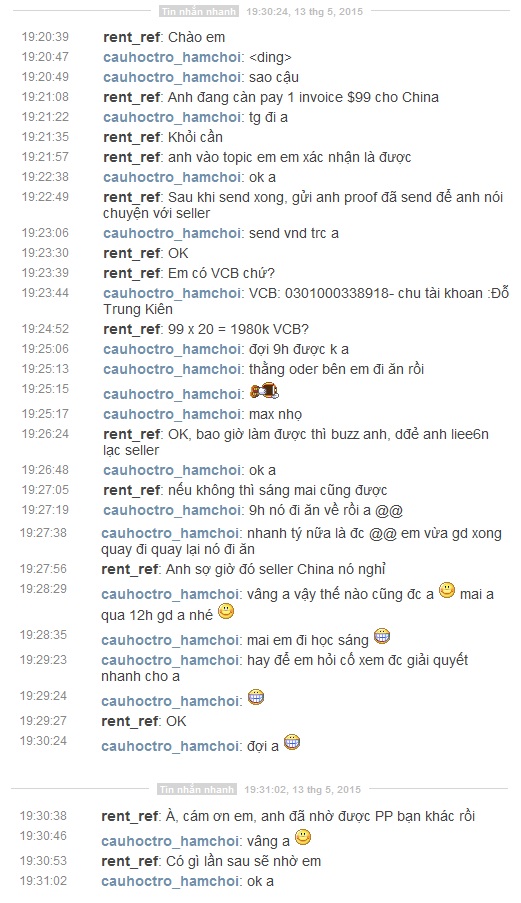Click the rent_ref name on 'Chào em' message
The image size is (521, 903).
(x=131, y=37)
